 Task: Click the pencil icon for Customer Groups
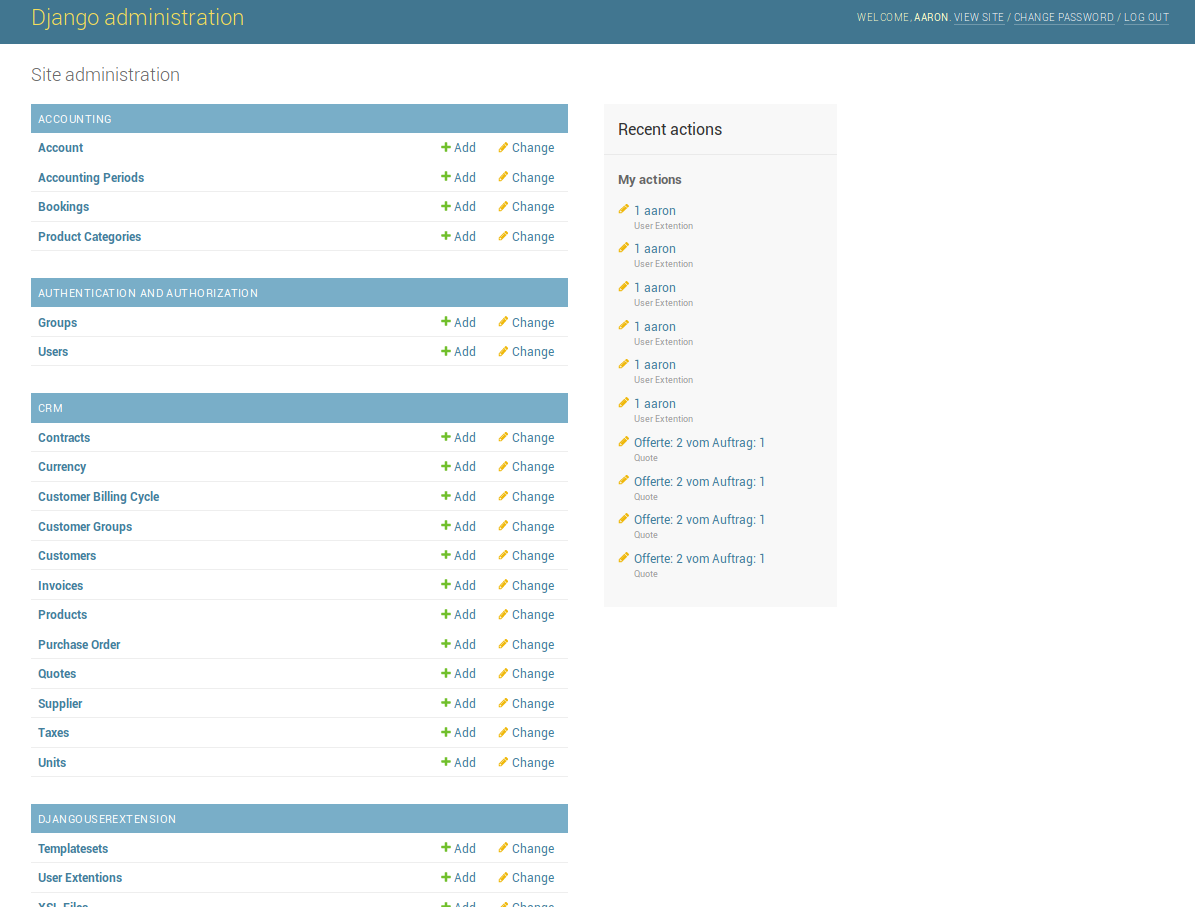(503, 526)
